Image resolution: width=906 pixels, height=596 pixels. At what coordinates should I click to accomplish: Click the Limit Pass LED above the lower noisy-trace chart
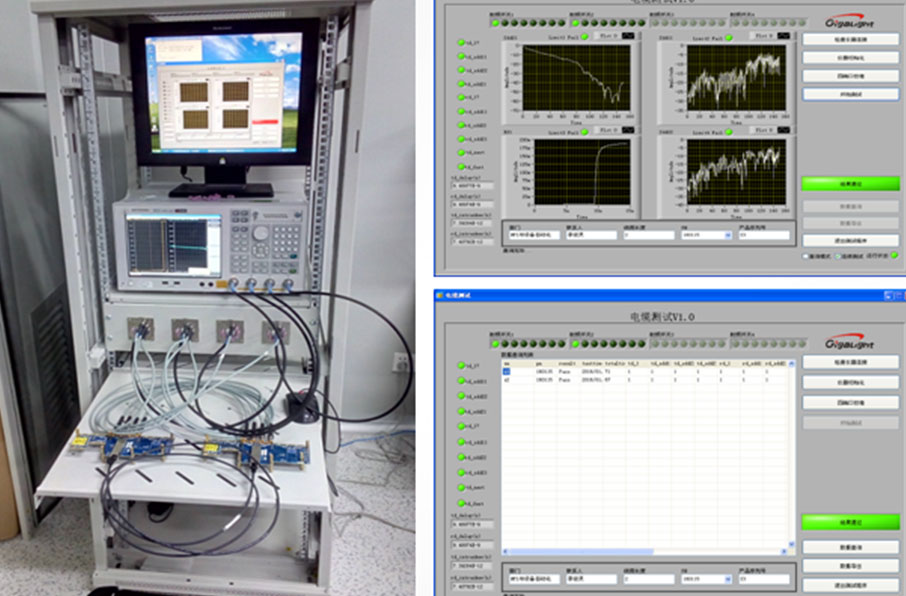[729, 132]
